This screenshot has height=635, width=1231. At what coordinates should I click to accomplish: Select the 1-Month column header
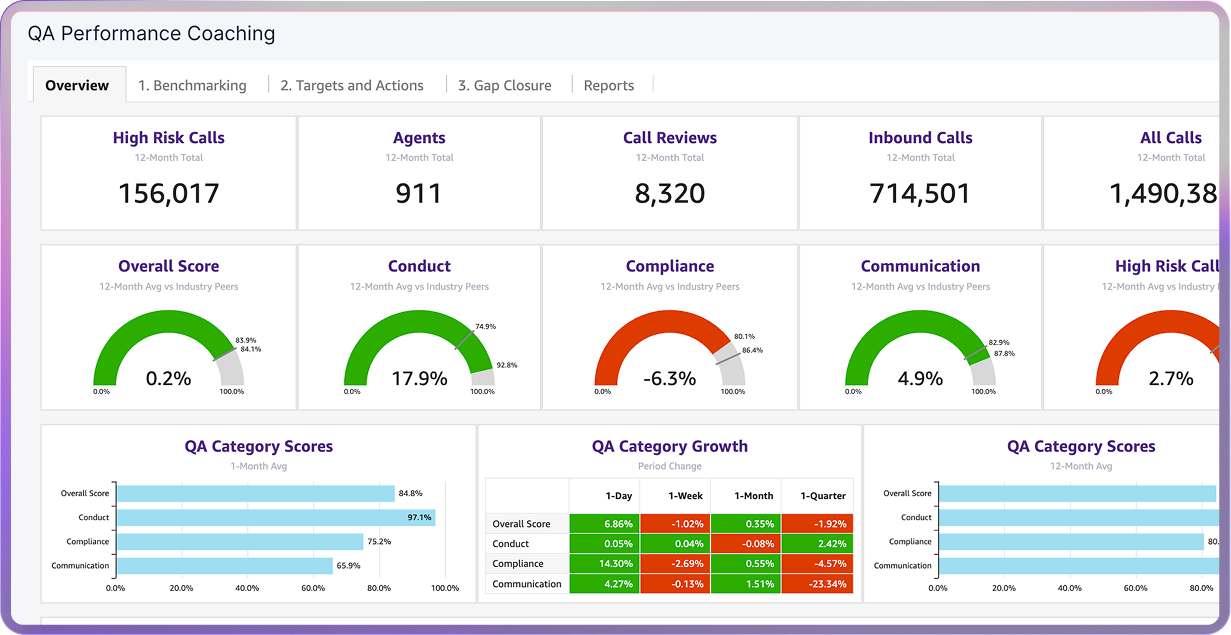[746, 495]
